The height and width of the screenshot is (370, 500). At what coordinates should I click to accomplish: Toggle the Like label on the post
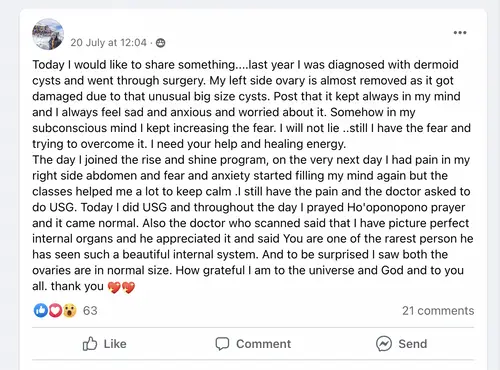(x=115, y=344)
